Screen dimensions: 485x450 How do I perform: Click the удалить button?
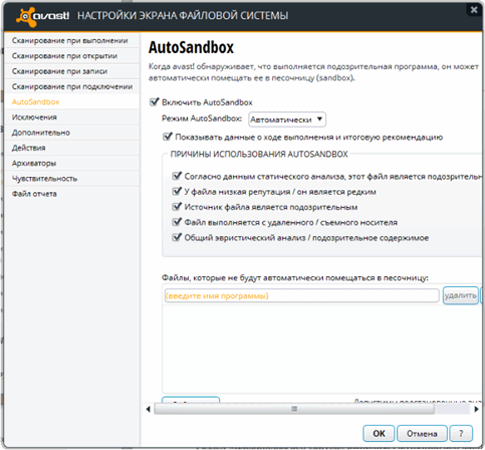pyautogui.click(x=461, y=295)
